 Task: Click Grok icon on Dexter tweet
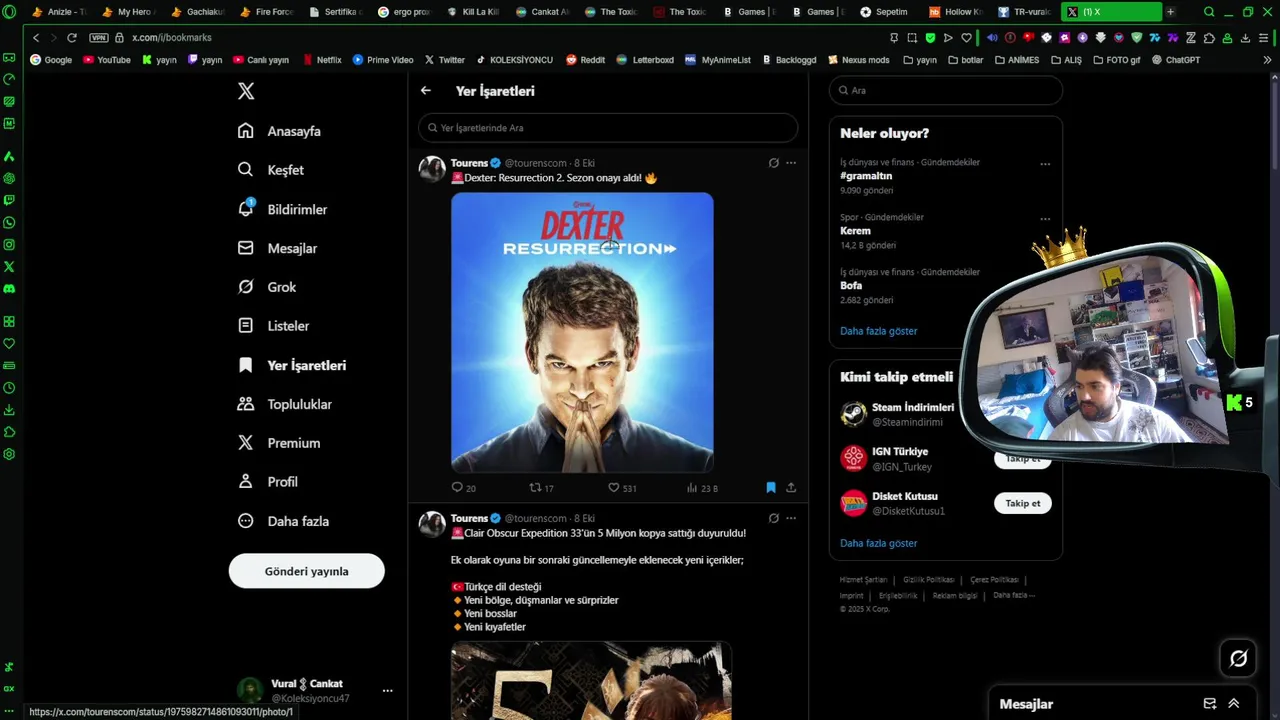pos(773,163)
